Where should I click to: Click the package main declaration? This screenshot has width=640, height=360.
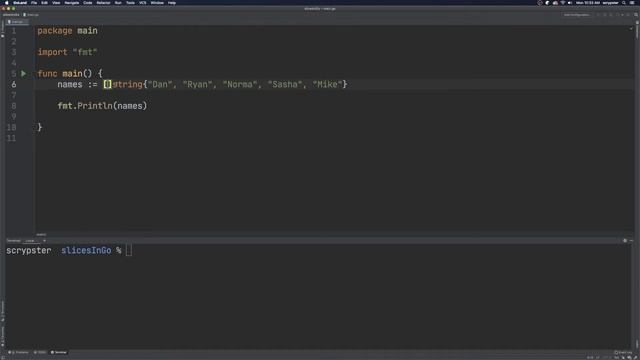(67, 31)
